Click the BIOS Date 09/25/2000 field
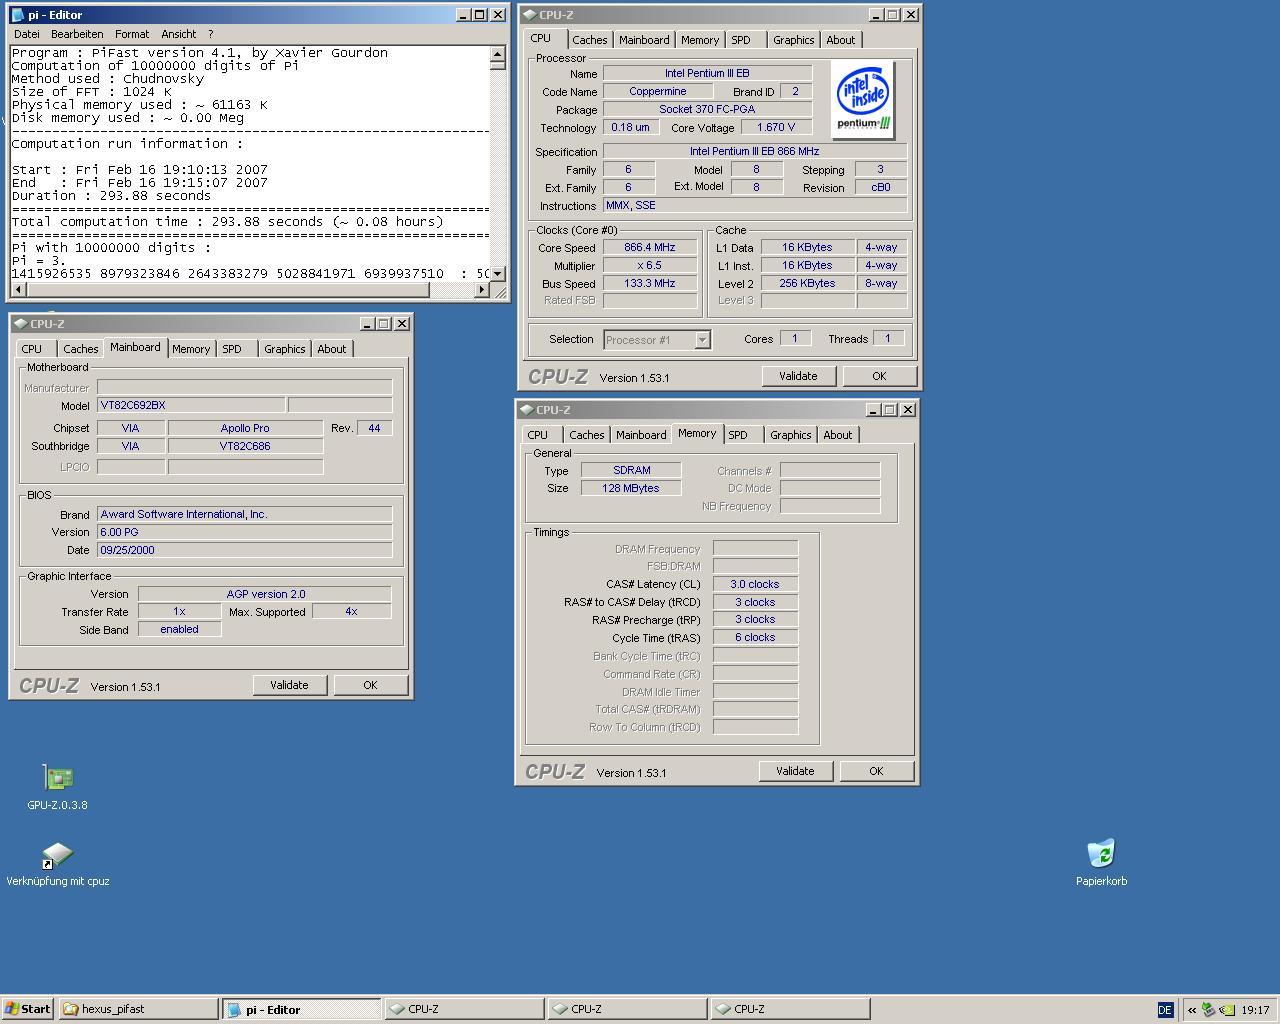Image resolution: width=1280 pixels, height=1024 pixels. [x=245, y=551]
